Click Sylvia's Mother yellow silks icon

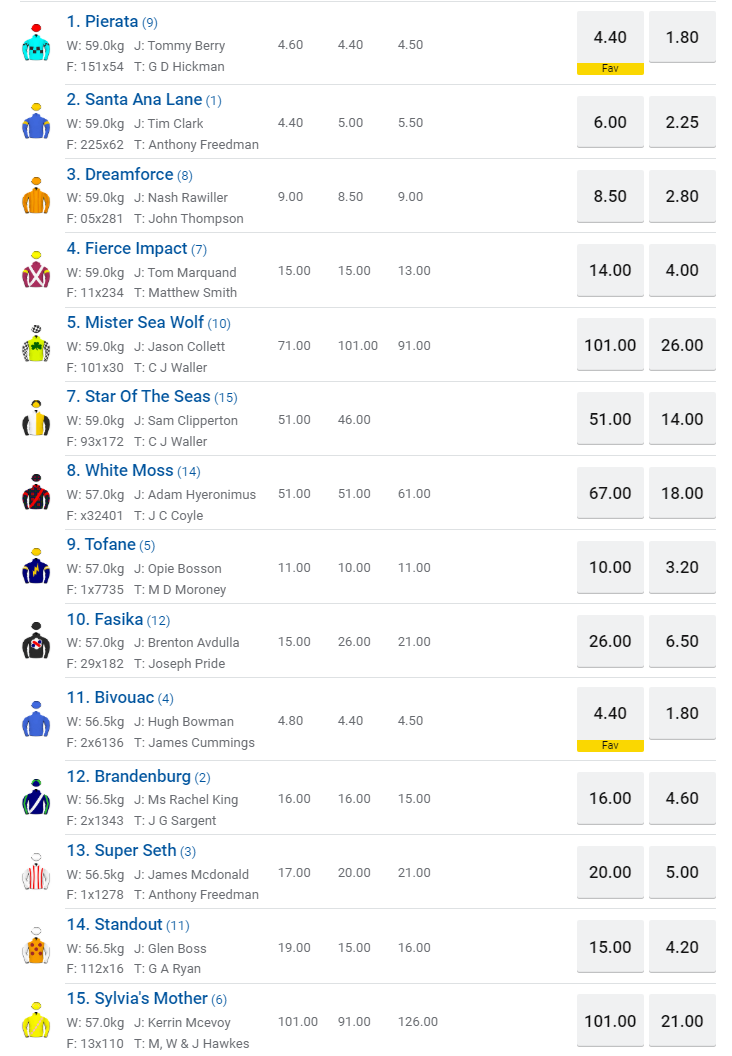tap(36, 1020)
